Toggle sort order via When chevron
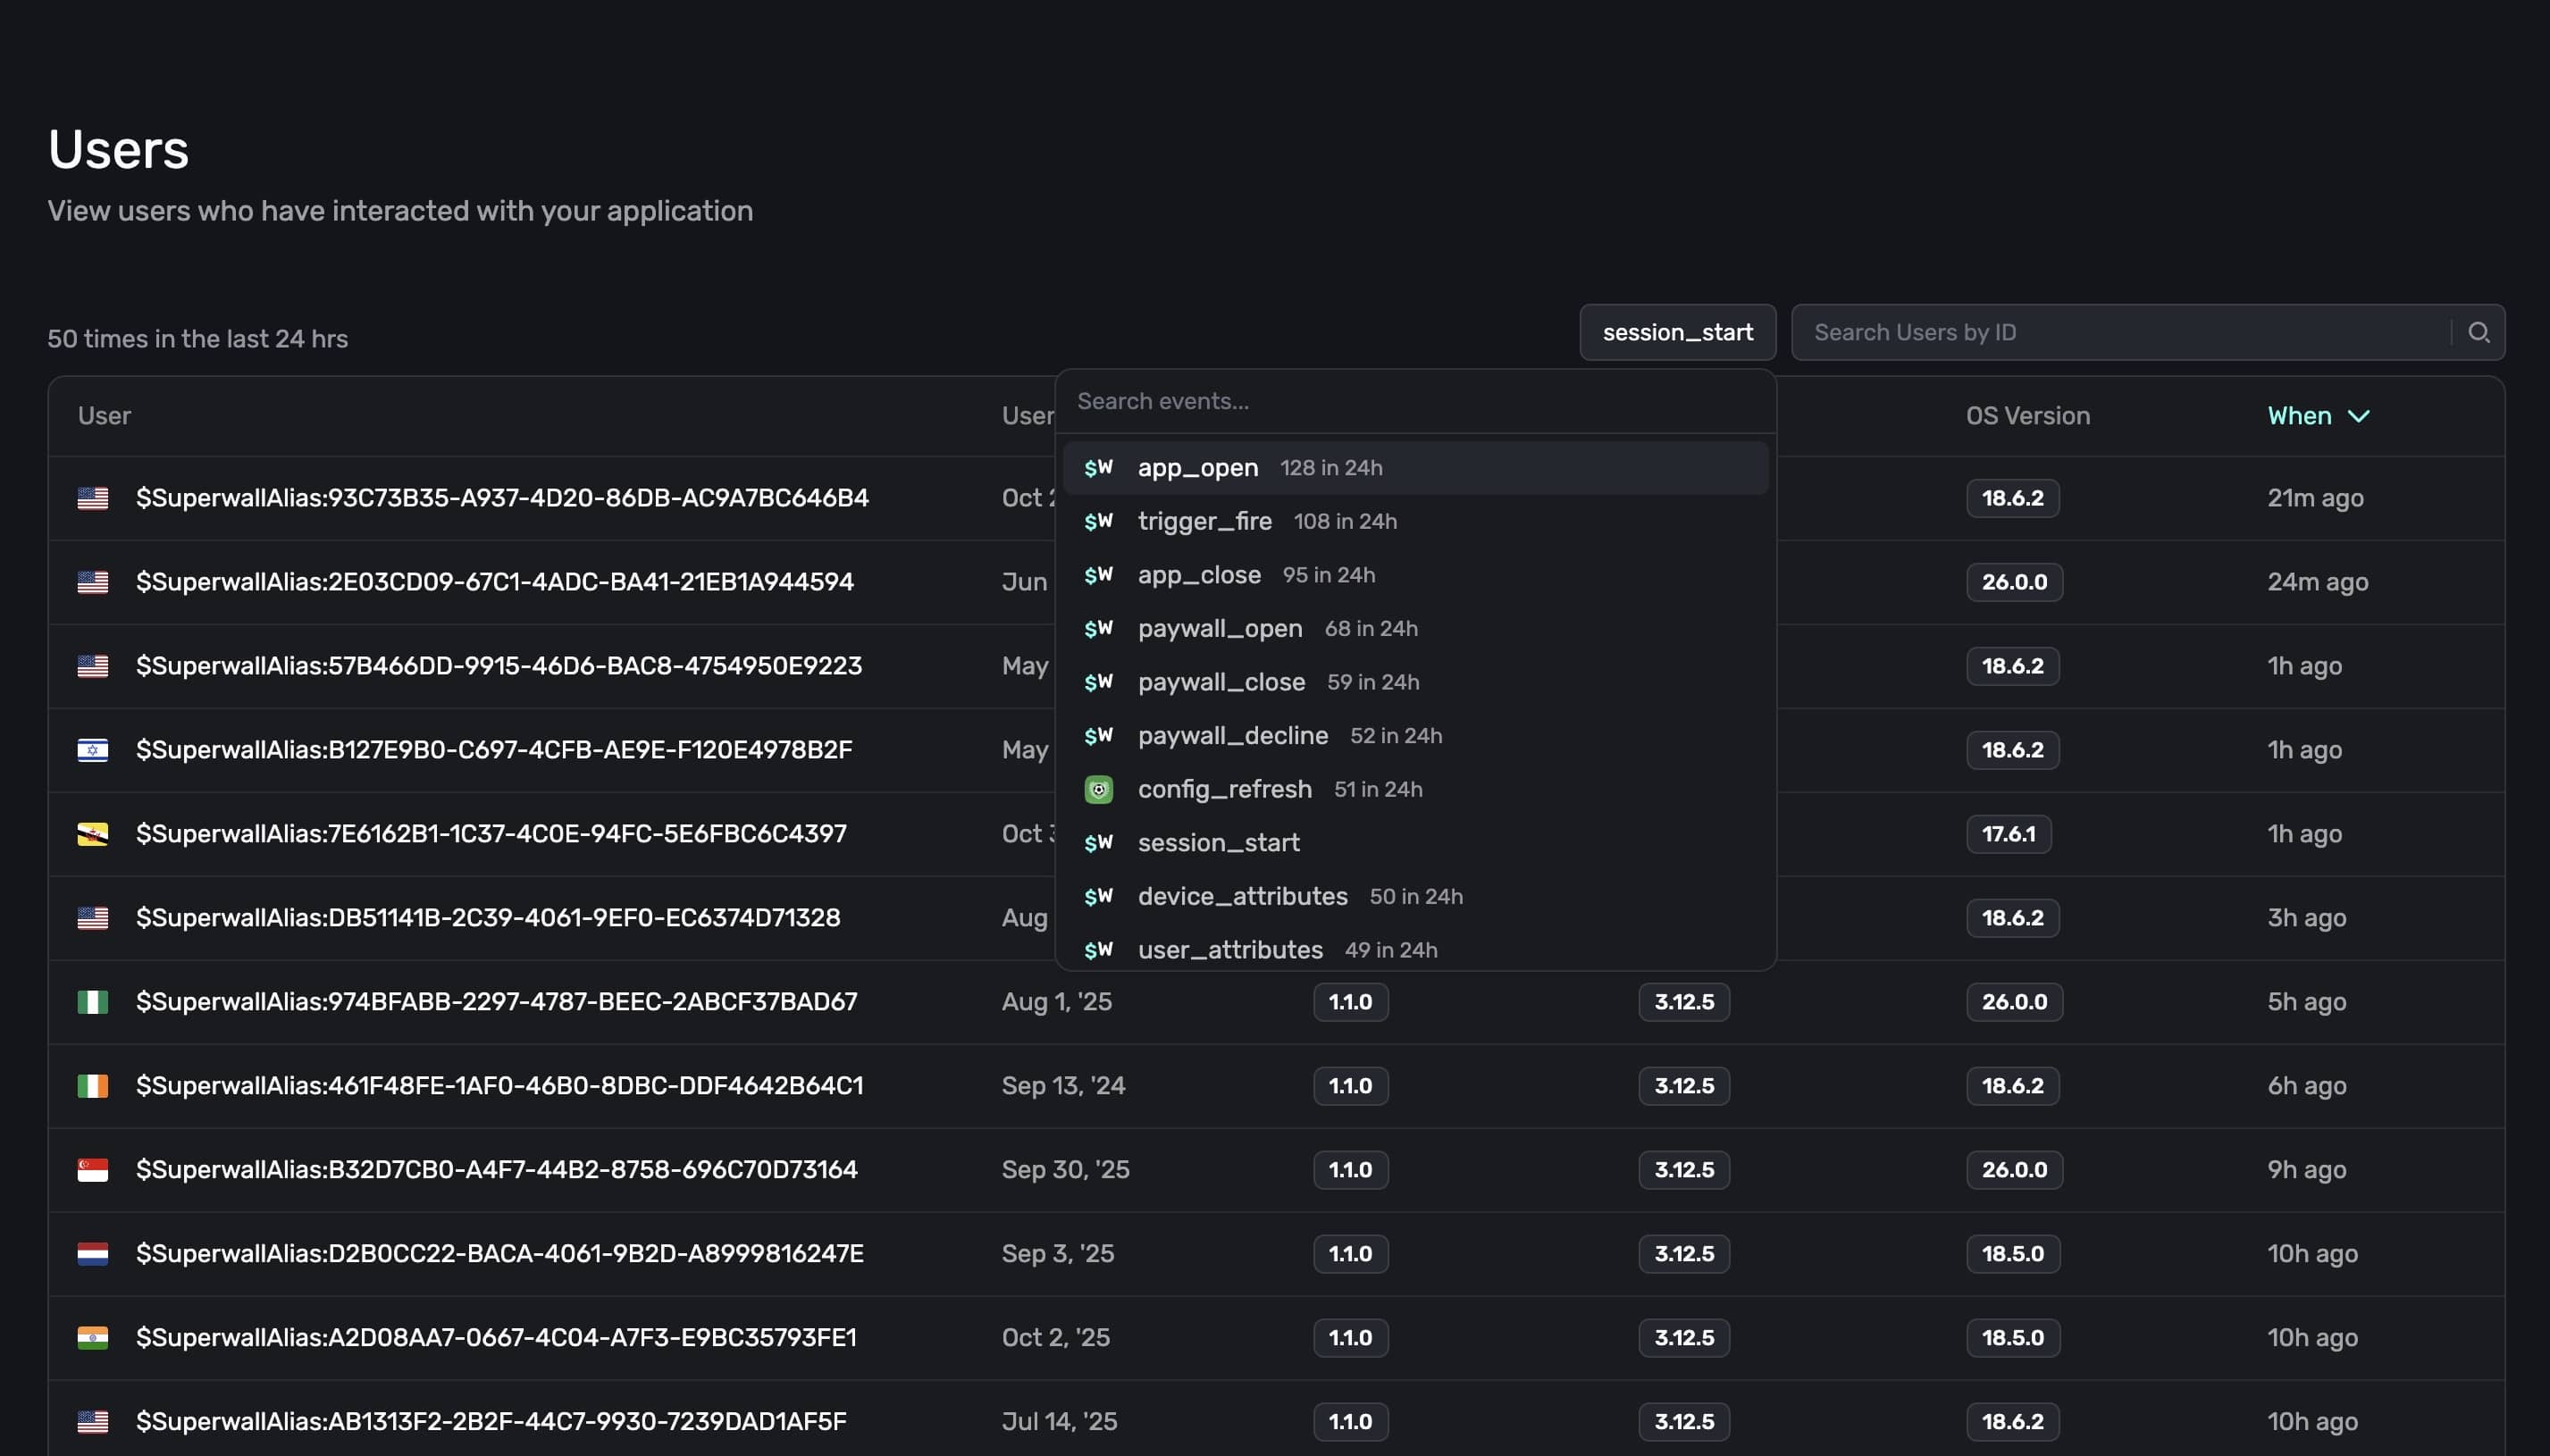This screenshot has width=2550, height=1456. pyautogui.click(x=2358, y=416)
